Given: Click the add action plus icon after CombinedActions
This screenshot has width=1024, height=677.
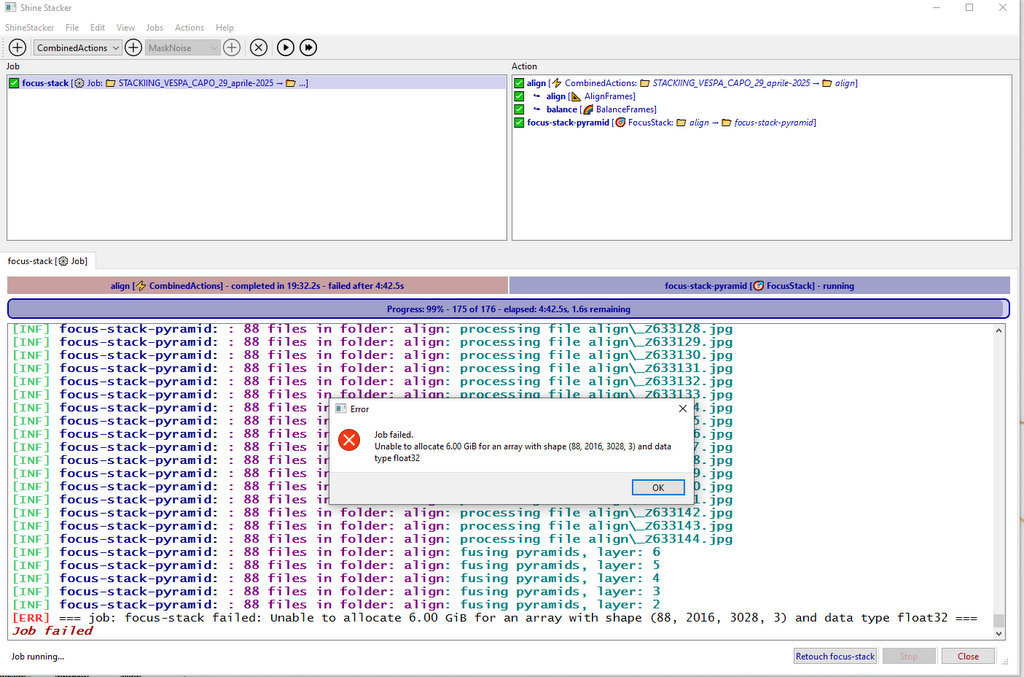Looking at the screenshot, I should [133, 47].
